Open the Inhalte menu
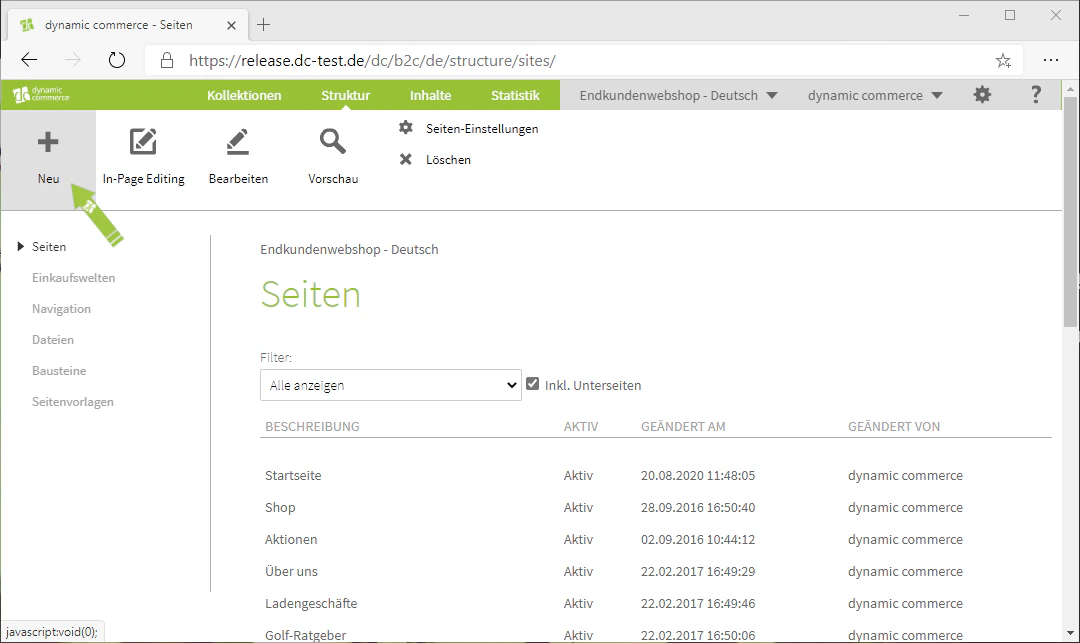Image resolution: width=1080 pixels, height=643 pixels. pyautogui.click(x=430, y=96)
